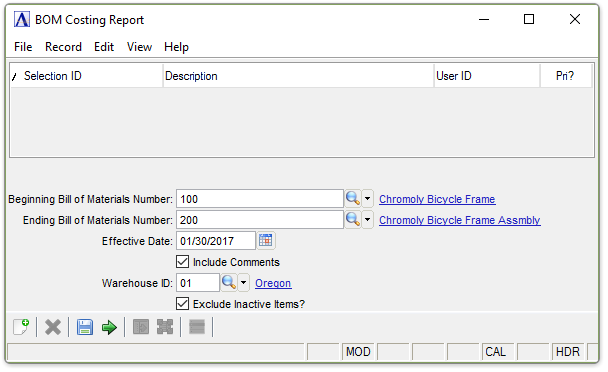Open the Record menu

(x=63, y=47)
